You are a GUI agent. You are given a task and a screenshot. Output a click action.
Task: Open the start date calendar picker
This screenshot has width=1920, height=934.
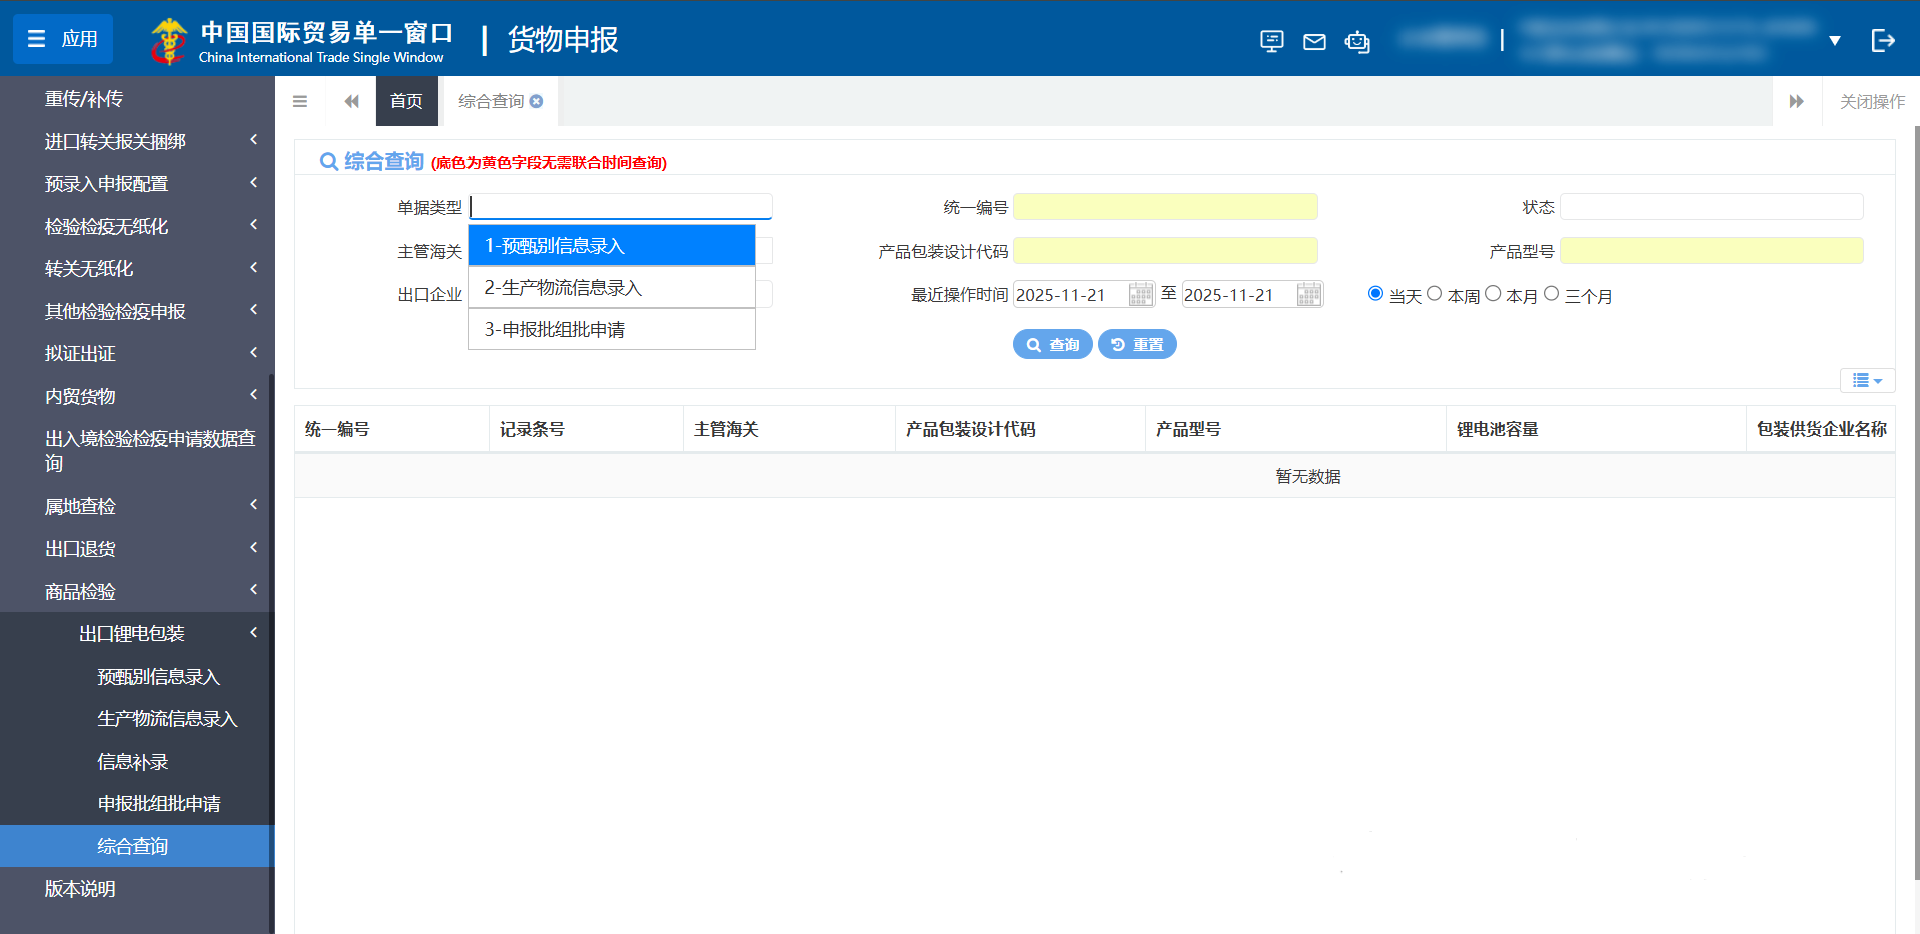tap(1140, 294)
